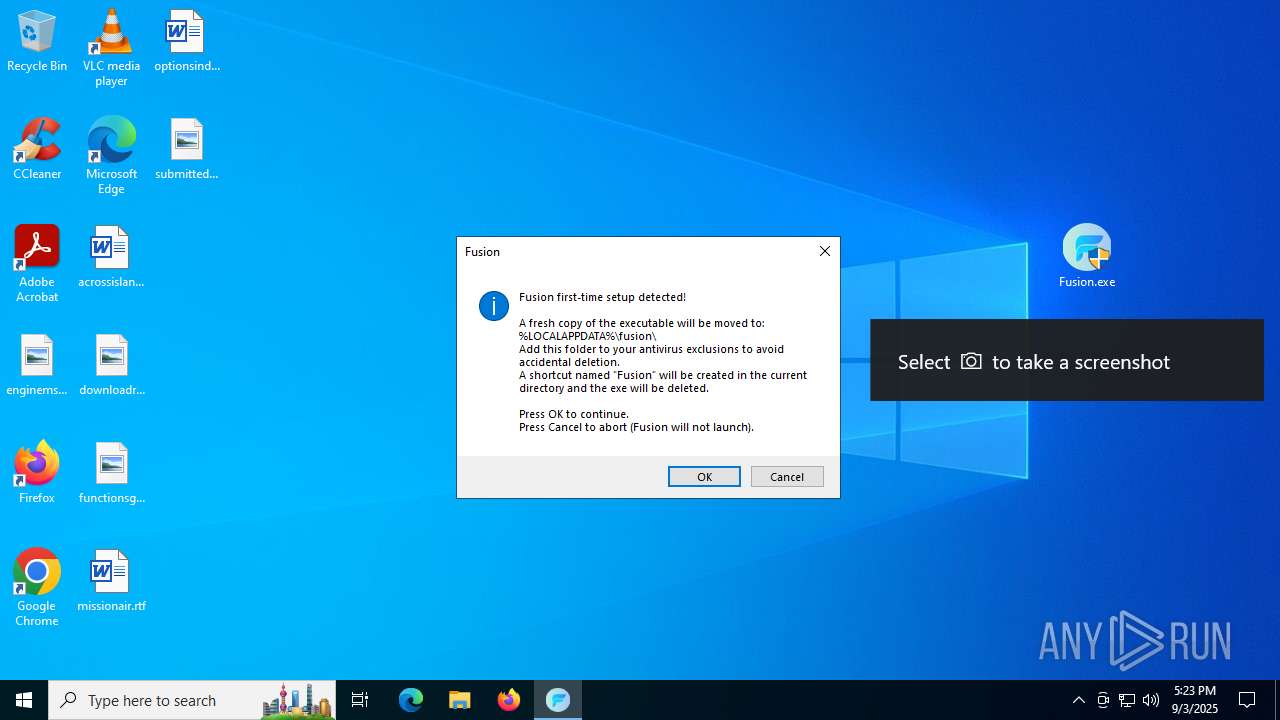Select the Fusion.exe desktop icon
The height and width of the screenshot is (720, 1280).
coord(1087,256)
